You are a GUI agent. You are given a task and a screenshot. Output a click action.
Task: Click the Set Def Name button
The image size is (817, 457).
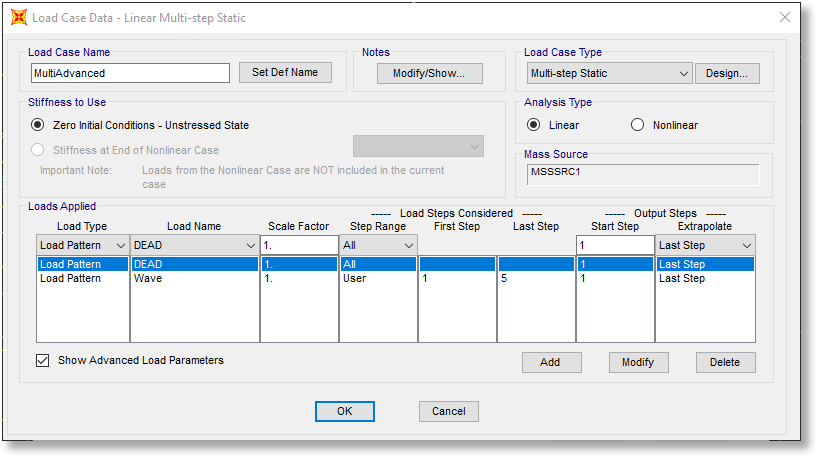click(x=284, y=73)
